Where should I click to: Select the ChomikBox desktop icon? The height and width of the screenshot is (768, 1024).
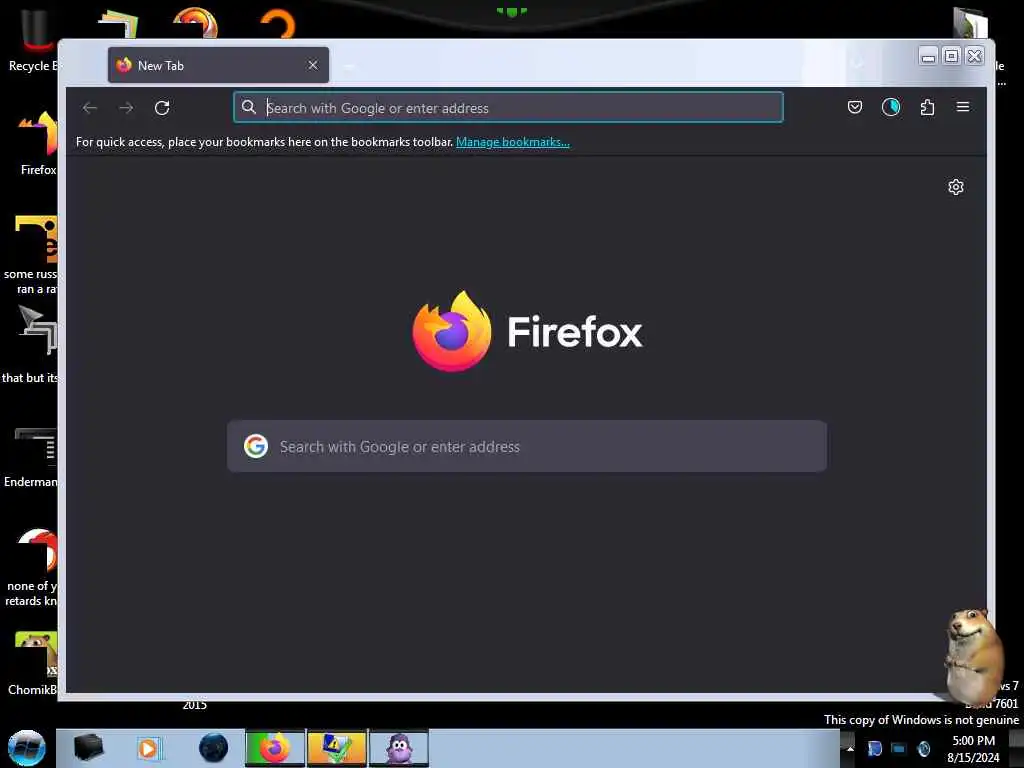[x=33, y=663]
